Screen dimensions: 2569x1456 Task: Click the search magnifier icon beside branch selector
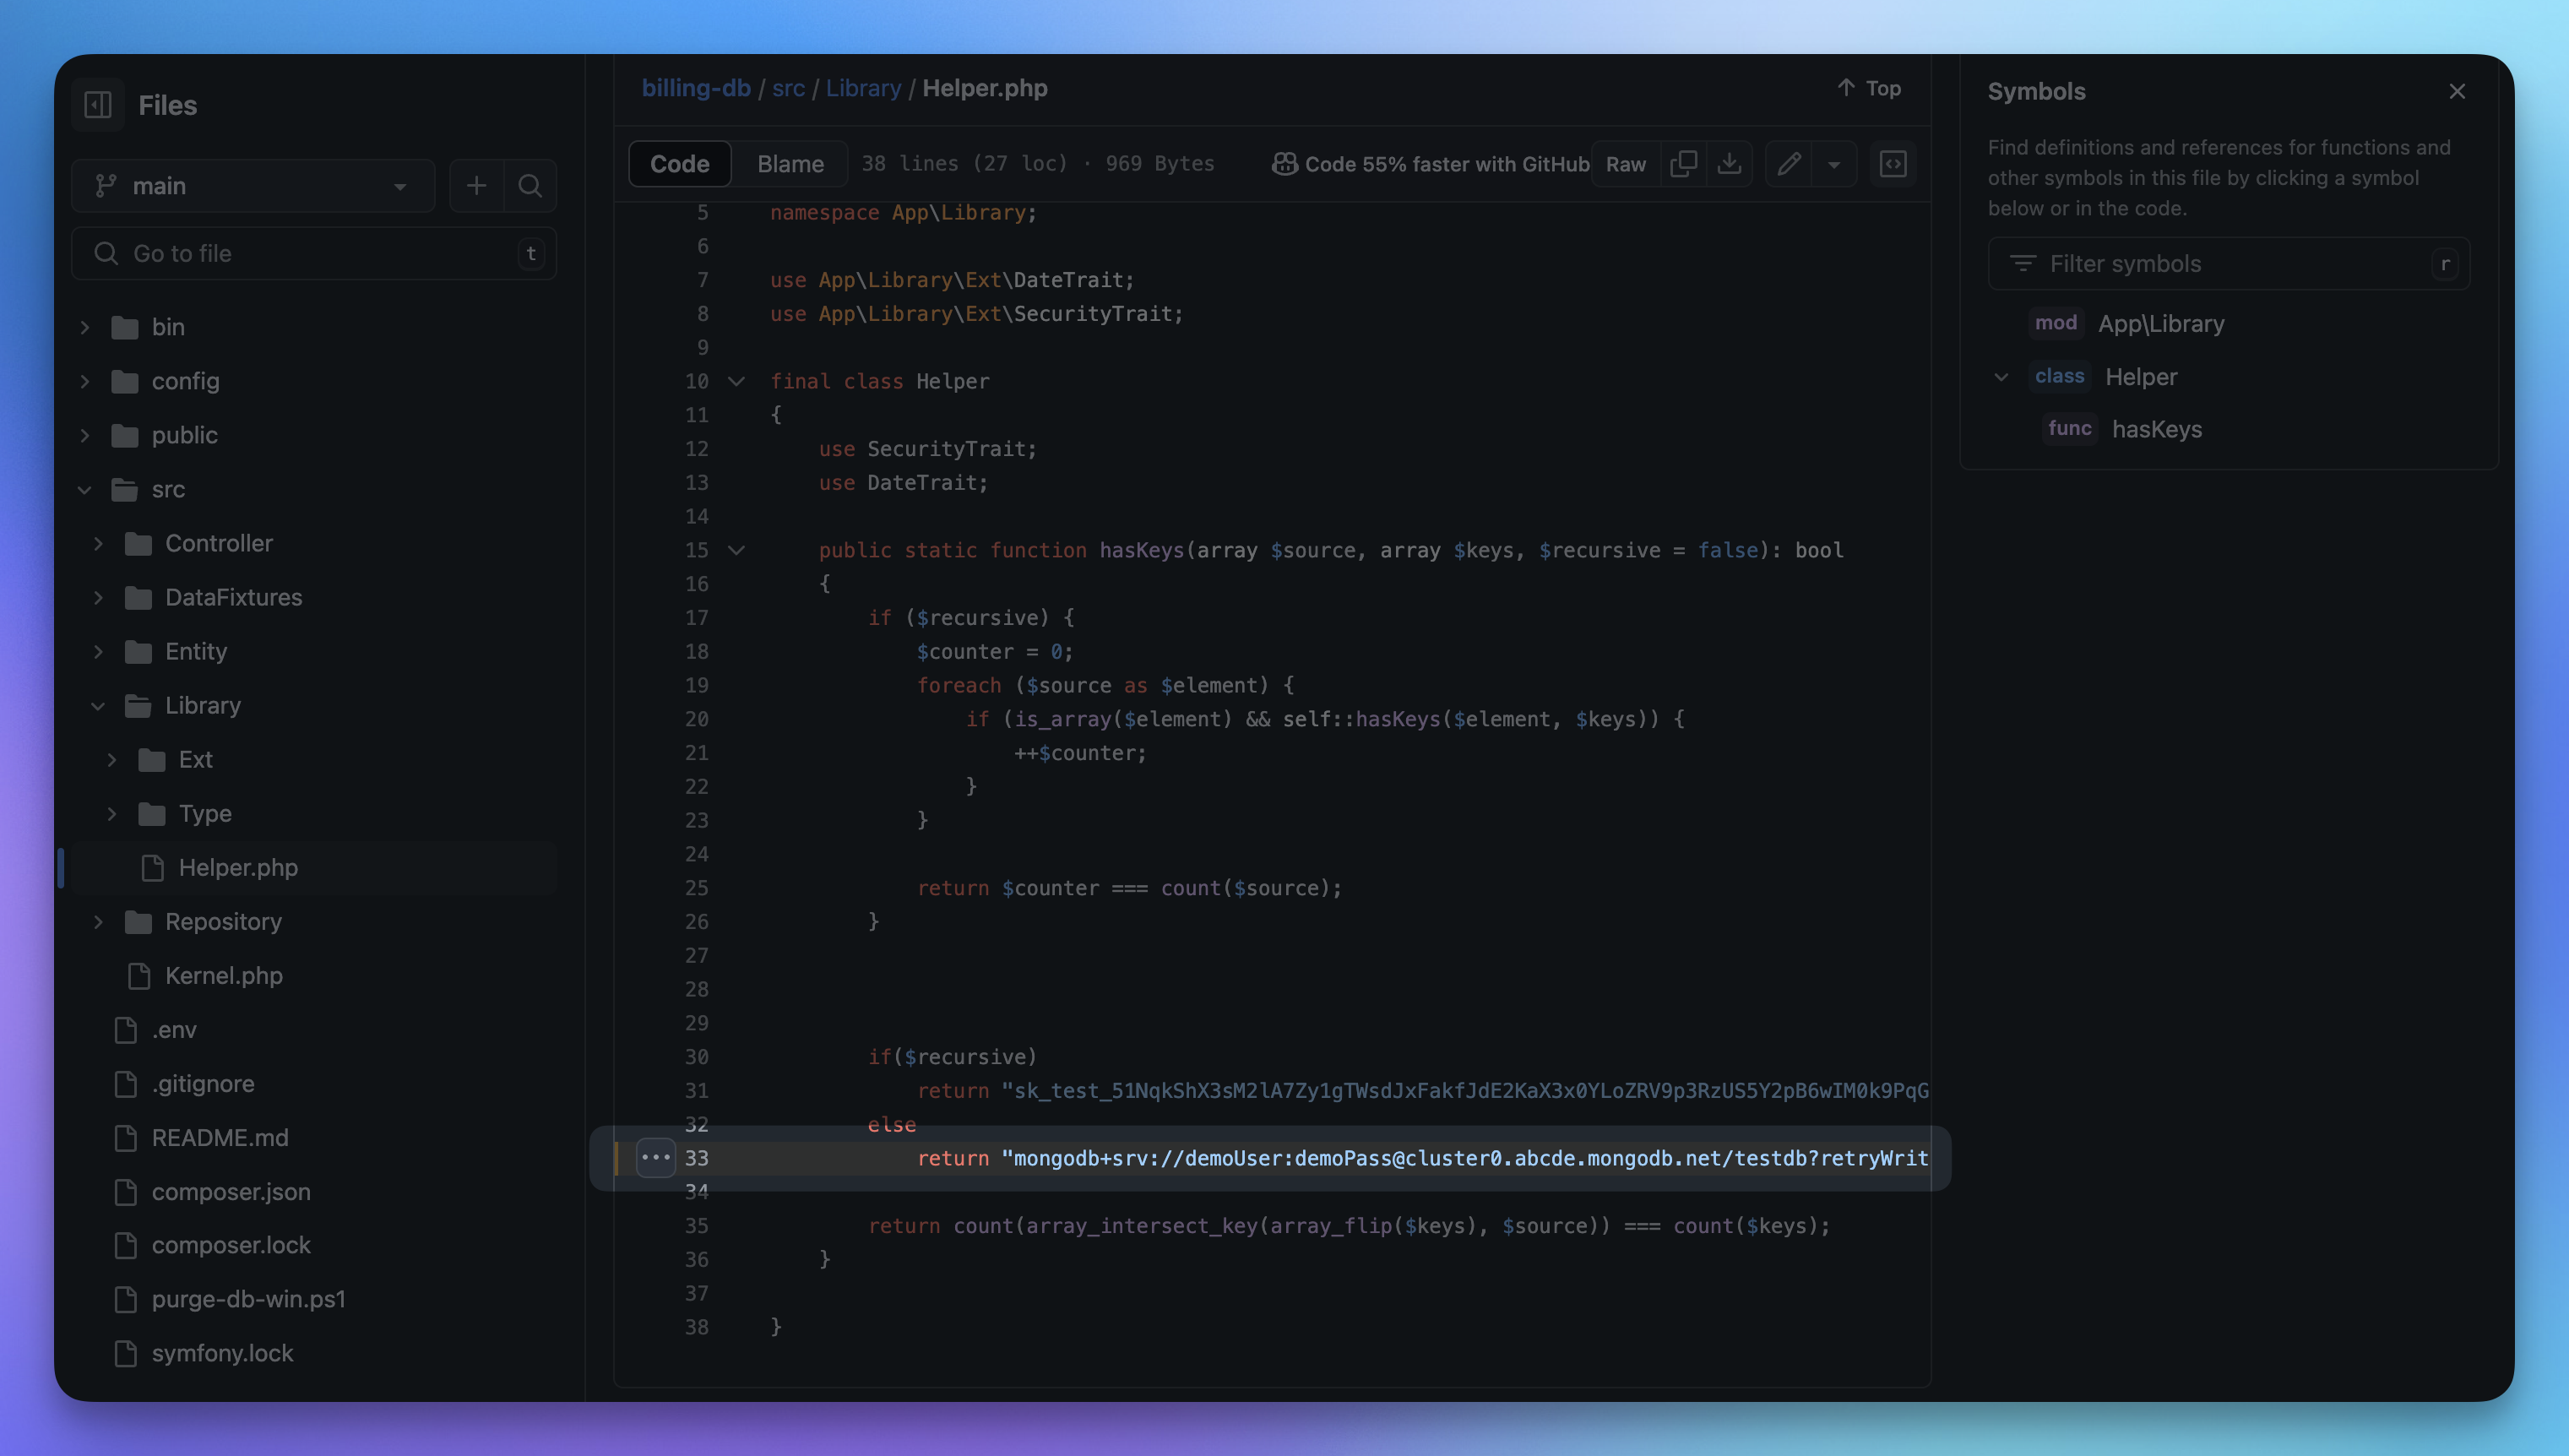pos(530,185)
